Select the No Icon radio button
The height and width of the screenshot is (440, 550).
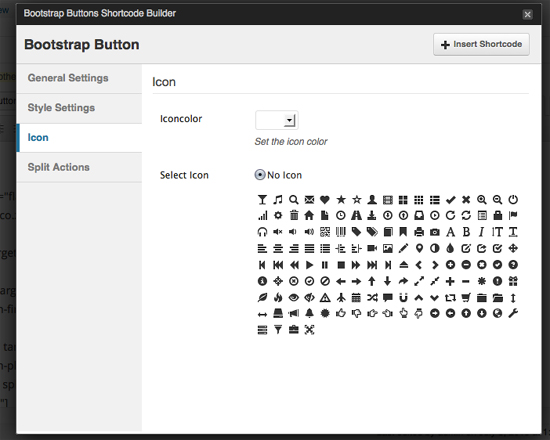[x=260, y=175]
